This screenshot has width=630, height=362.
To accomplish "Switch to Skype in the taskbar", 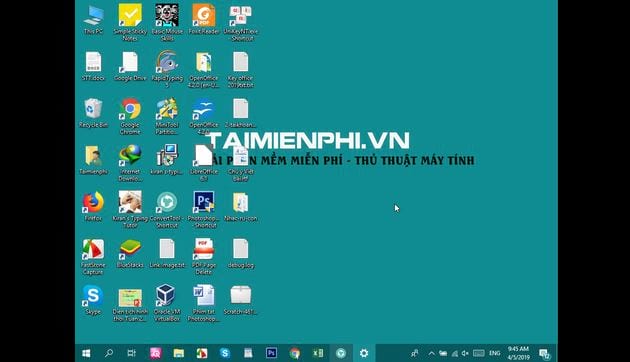I will point(225,353).
